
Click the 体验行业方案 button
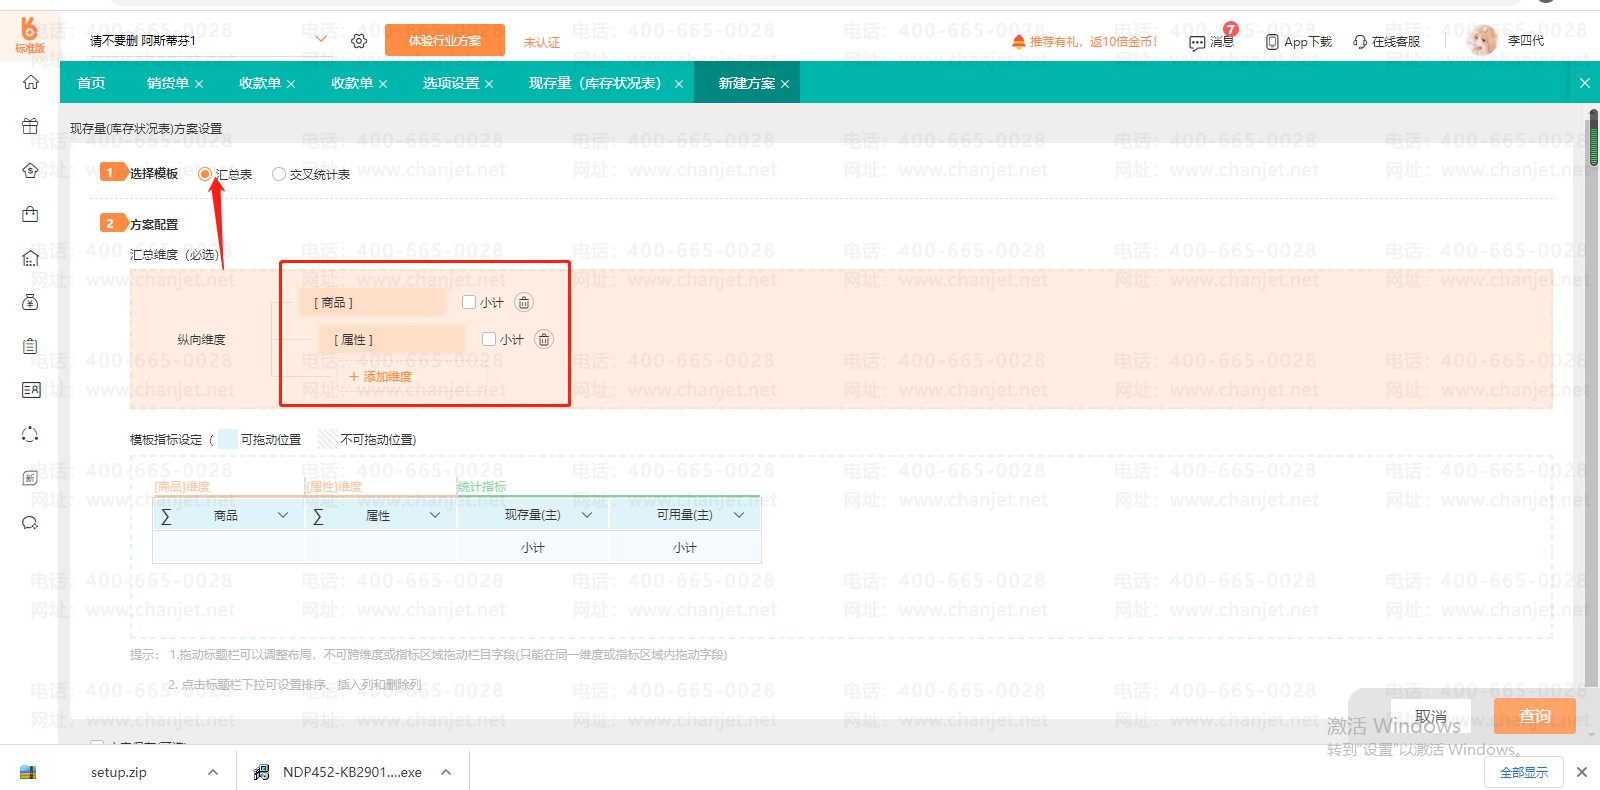(x=445, y=41)
